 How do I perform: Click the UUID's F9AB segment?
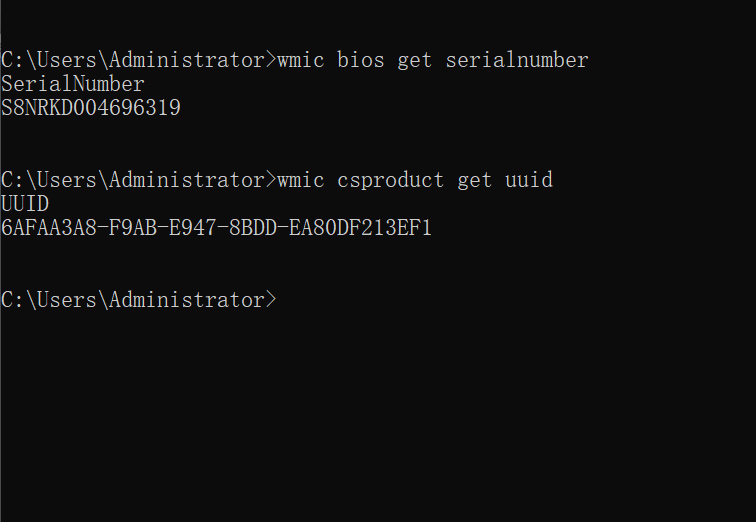coord(132,228)
